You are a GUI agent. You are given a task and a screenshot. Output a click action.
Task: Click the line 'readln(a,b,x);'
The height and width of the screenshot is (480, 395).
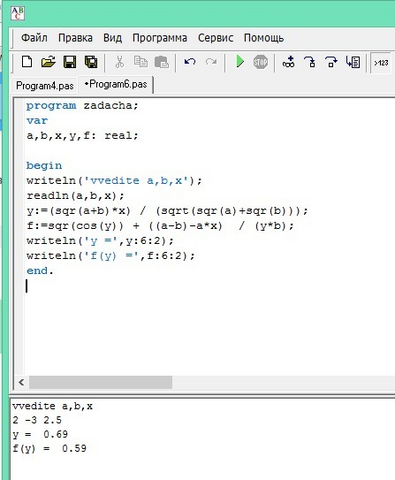[75, 196]
